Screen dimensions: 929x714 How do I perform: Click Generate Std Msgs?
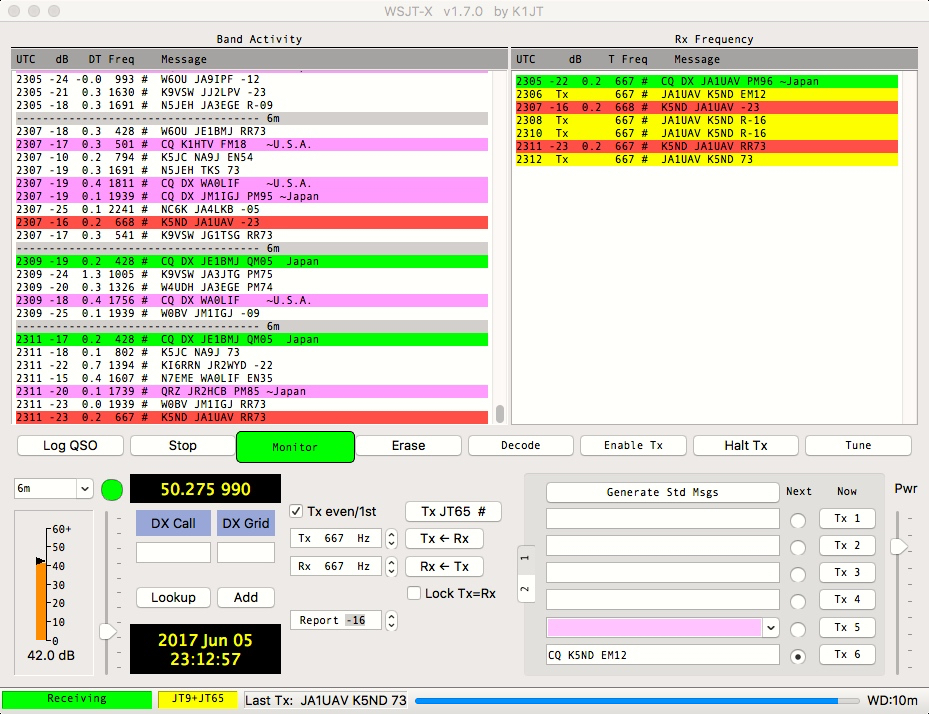tap(662, 492)
